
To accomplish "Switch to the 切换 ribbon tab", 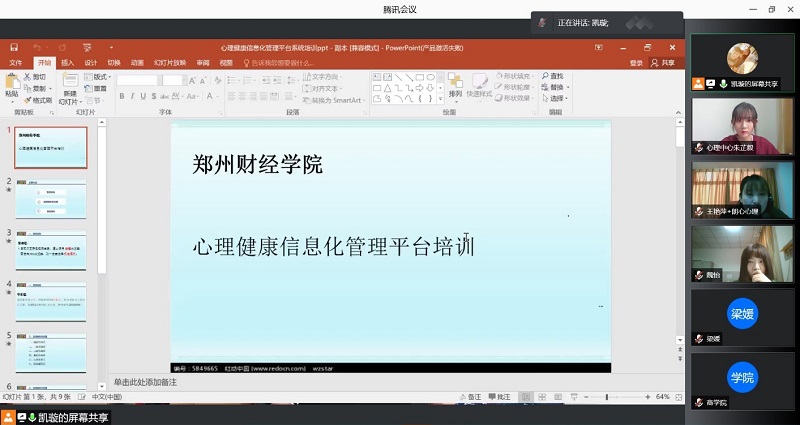I will (x=114, y=63).
